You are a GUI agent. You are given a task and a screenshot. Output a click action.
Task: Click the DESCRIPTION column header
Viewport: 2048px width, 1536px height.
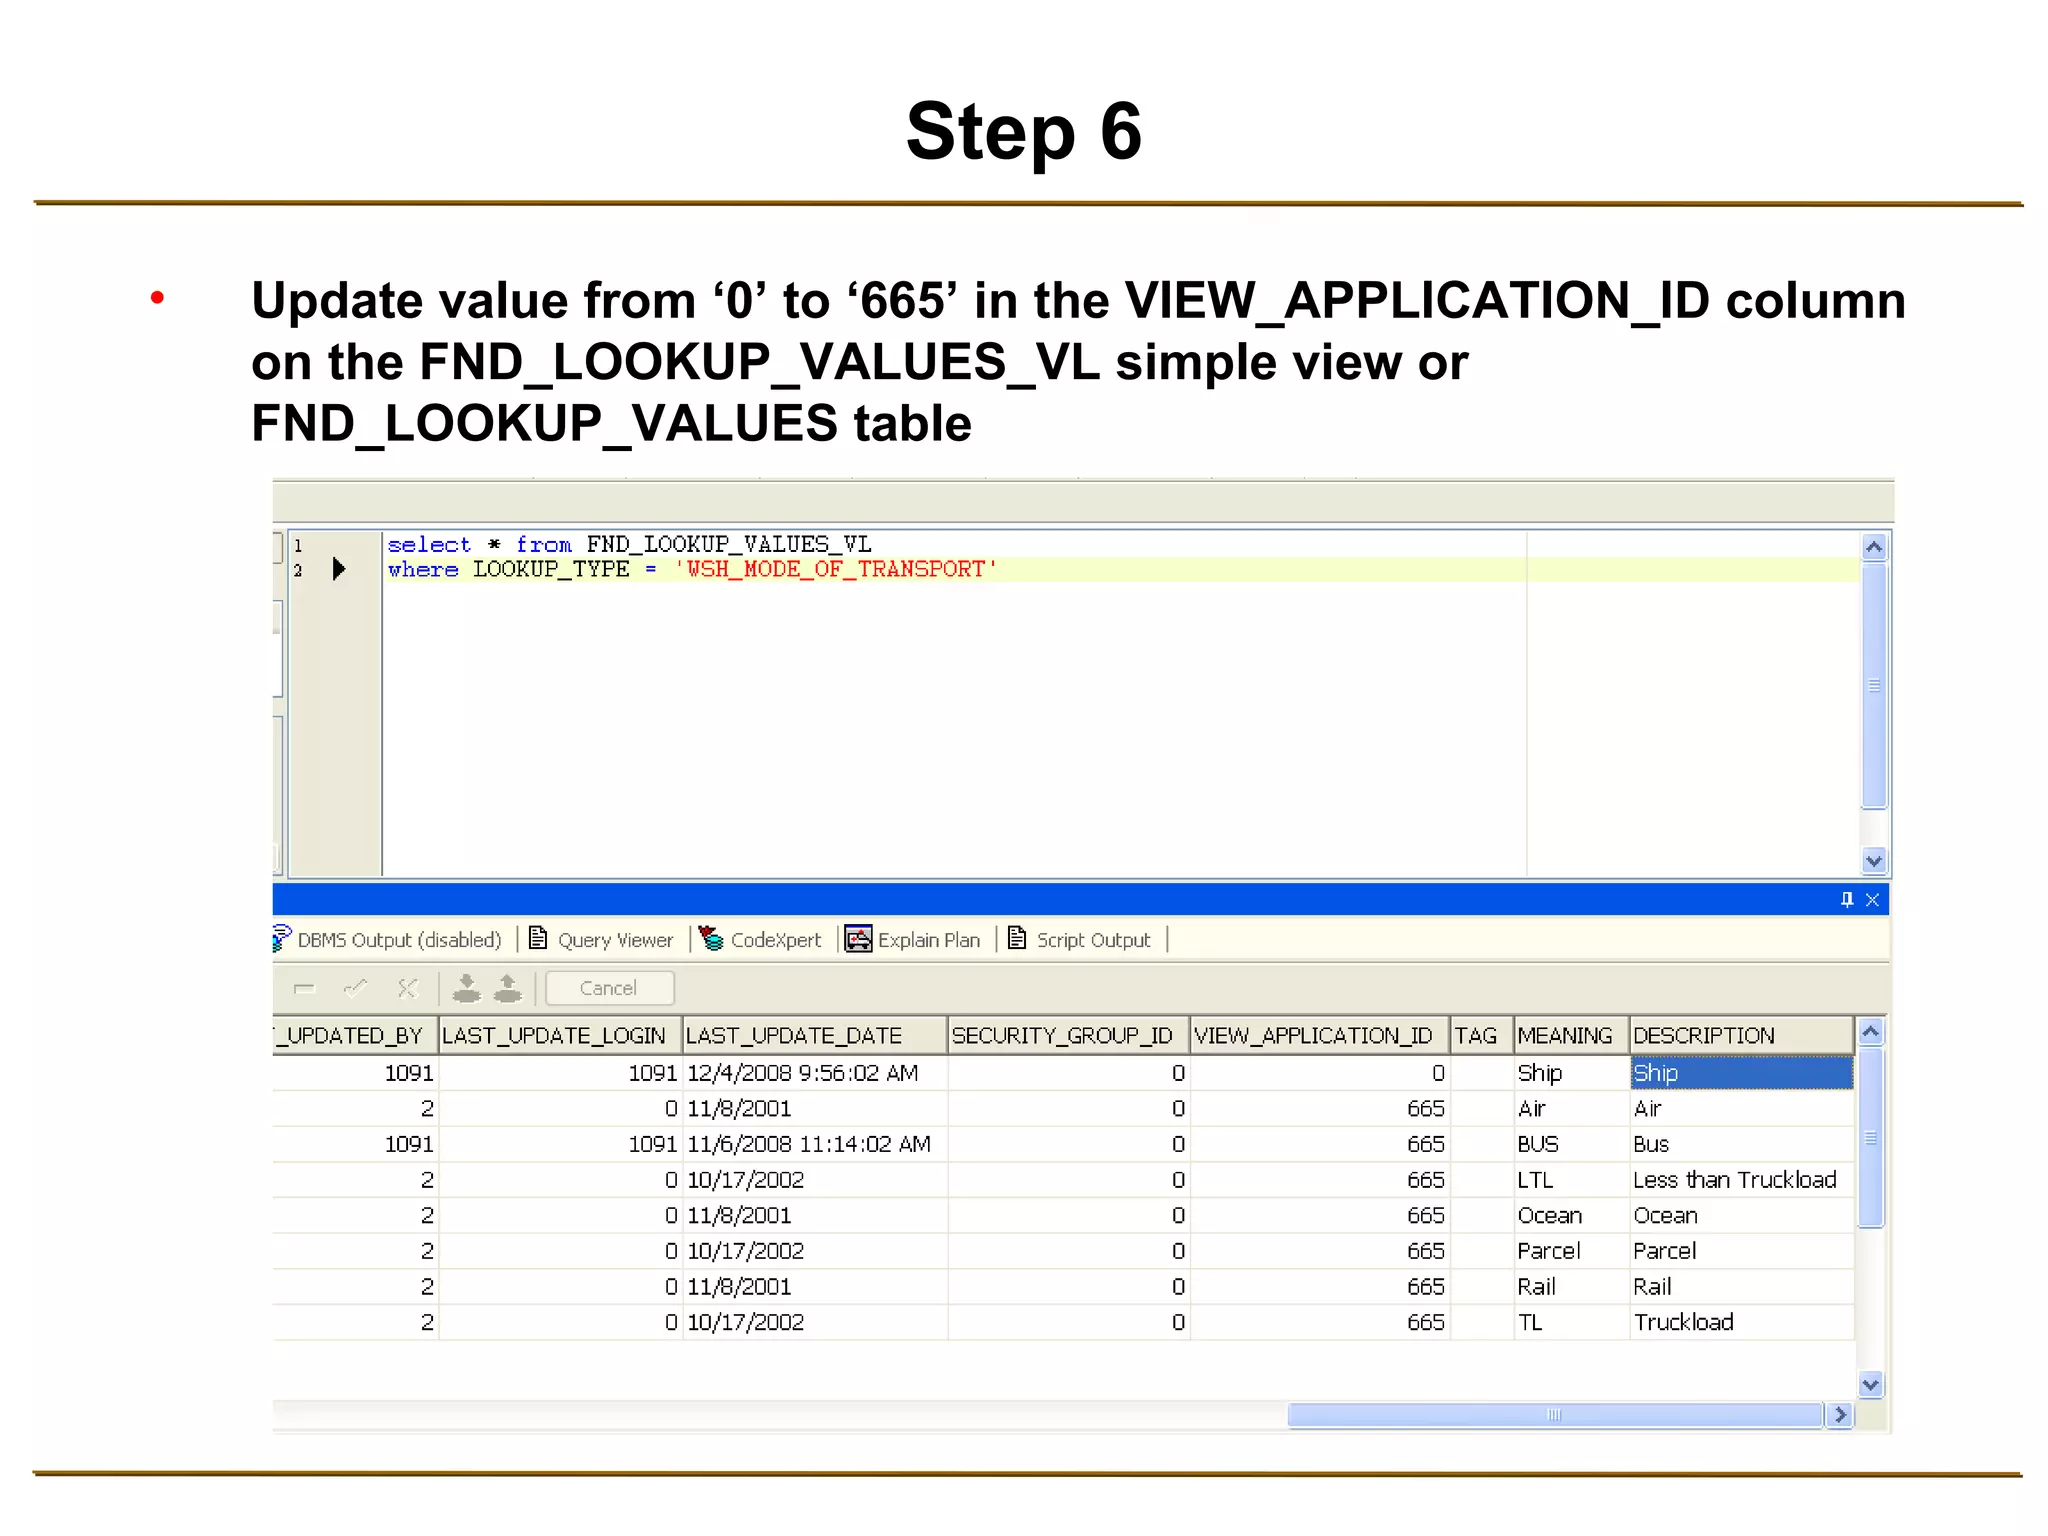pos(1742,1036)
